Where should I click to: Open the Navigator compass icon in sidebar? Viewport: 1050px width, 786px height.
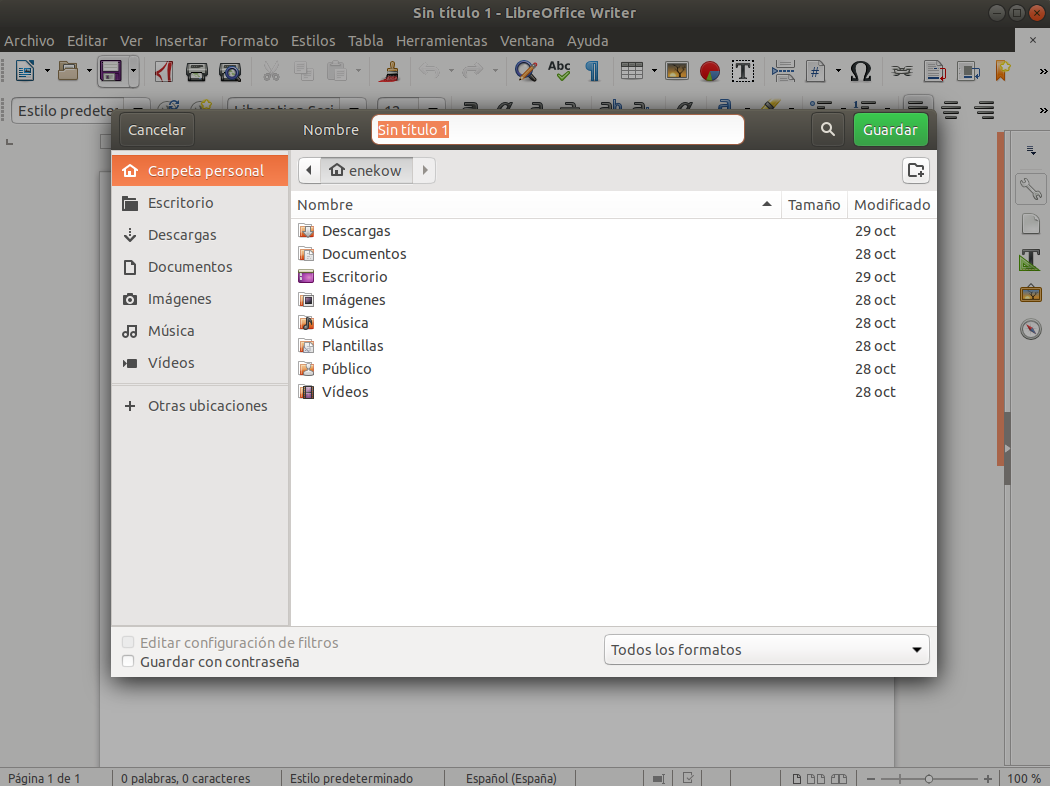(x=1030, y=329)
